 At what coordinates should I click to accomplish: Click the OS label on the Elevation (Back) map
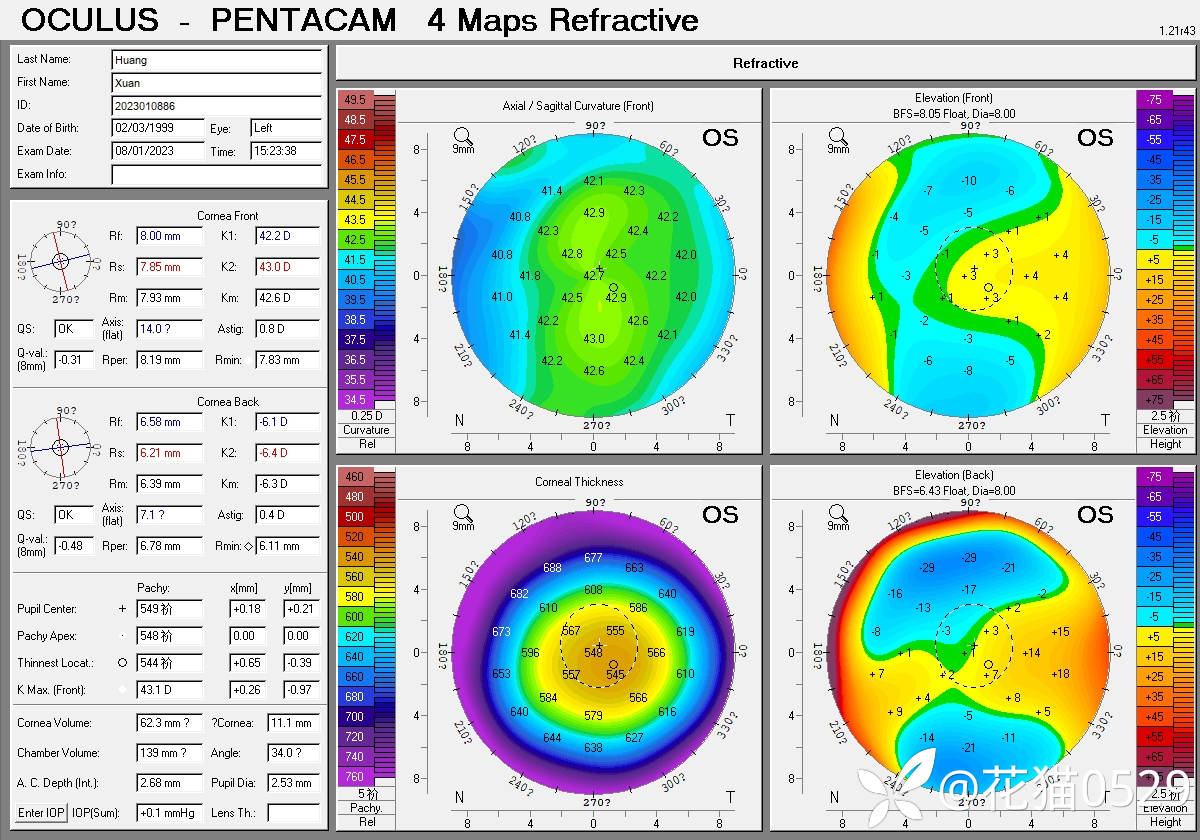[1095, 514]
